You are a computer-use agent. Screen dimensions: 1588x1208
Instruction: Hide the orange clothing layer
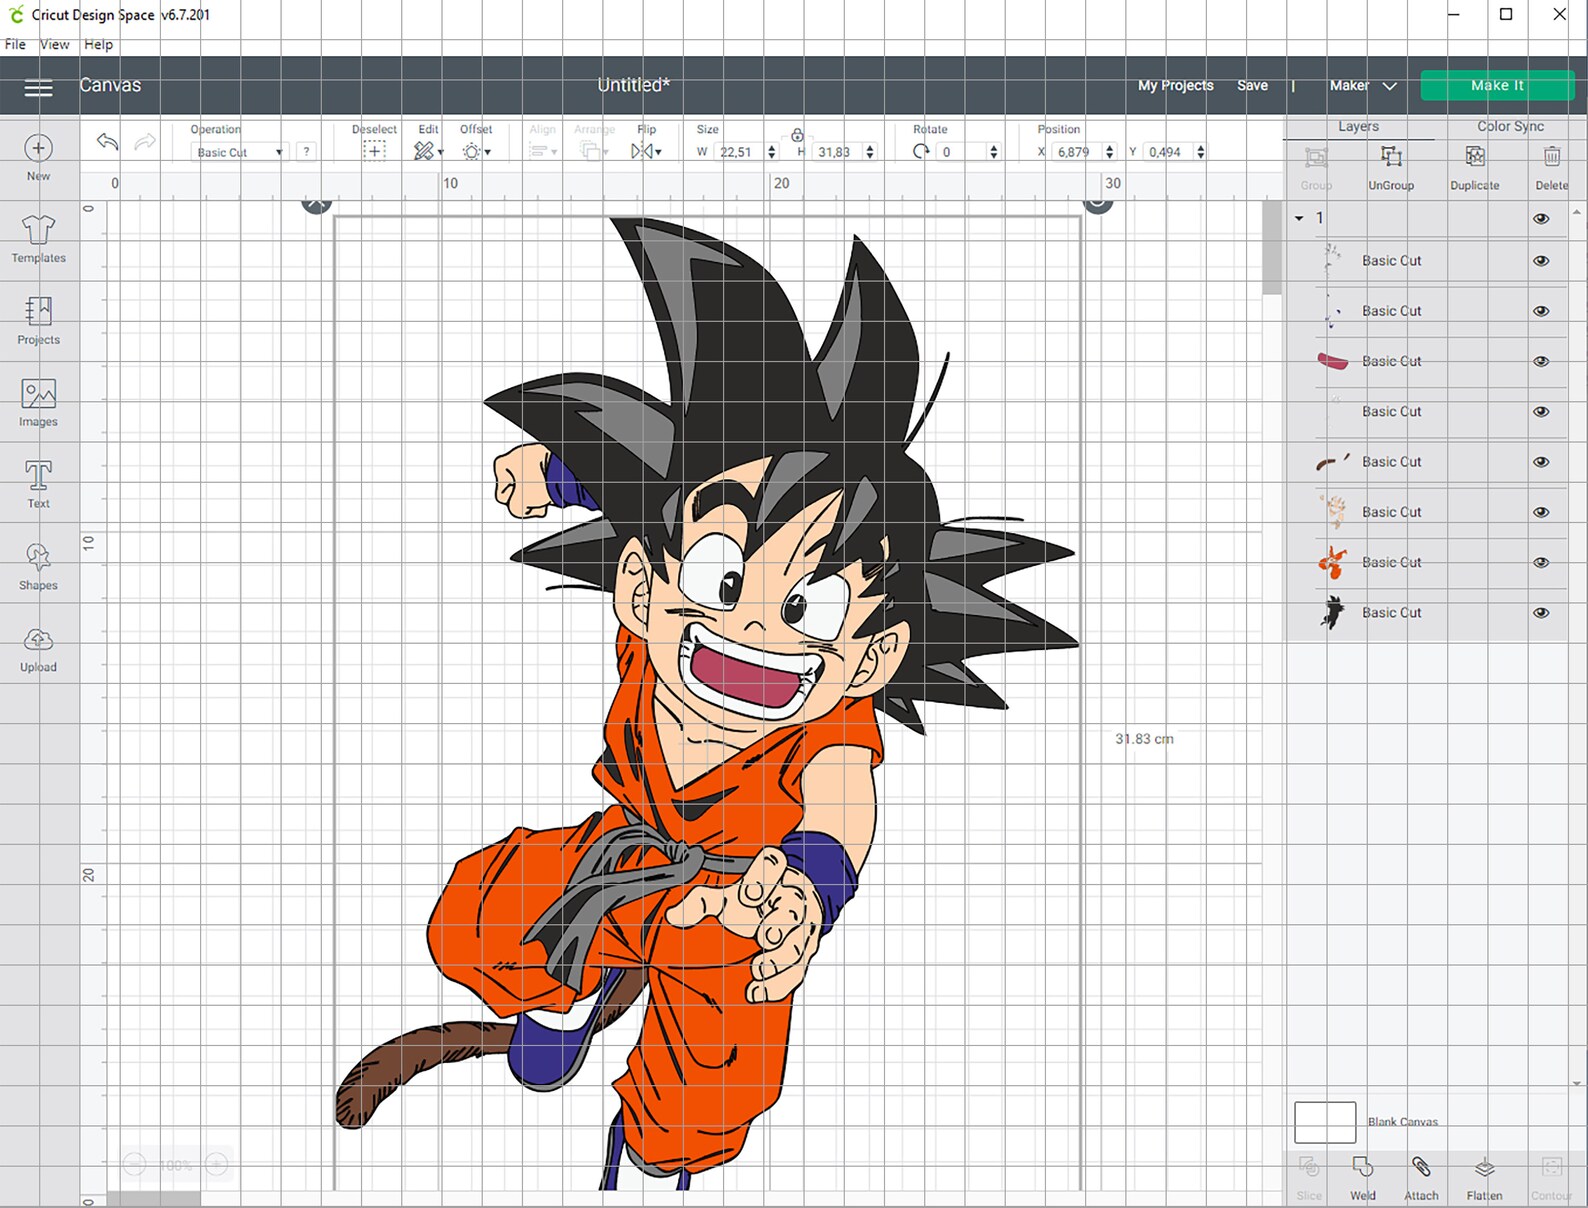pos(1541,563)
